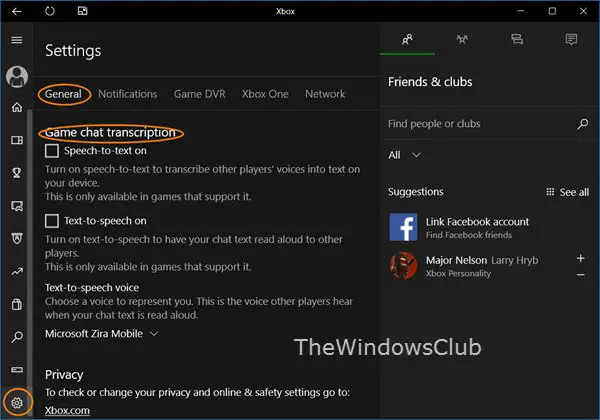Select the Parties tab icon
This screenshot has height=420, width=600.
click(462, 39)
